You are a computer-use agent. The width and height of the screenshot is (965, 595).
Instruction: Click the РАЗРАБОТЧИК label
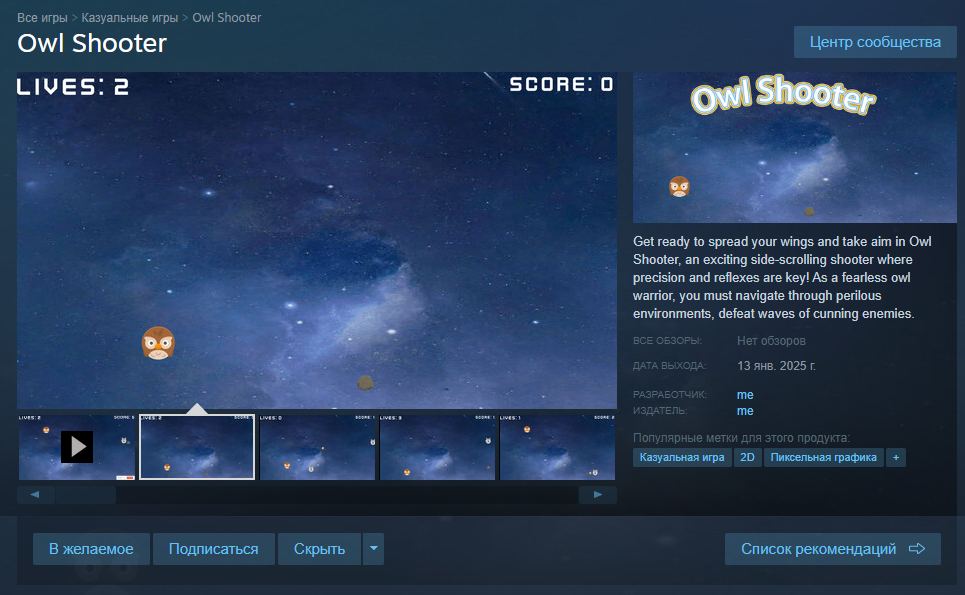[670, 394]
